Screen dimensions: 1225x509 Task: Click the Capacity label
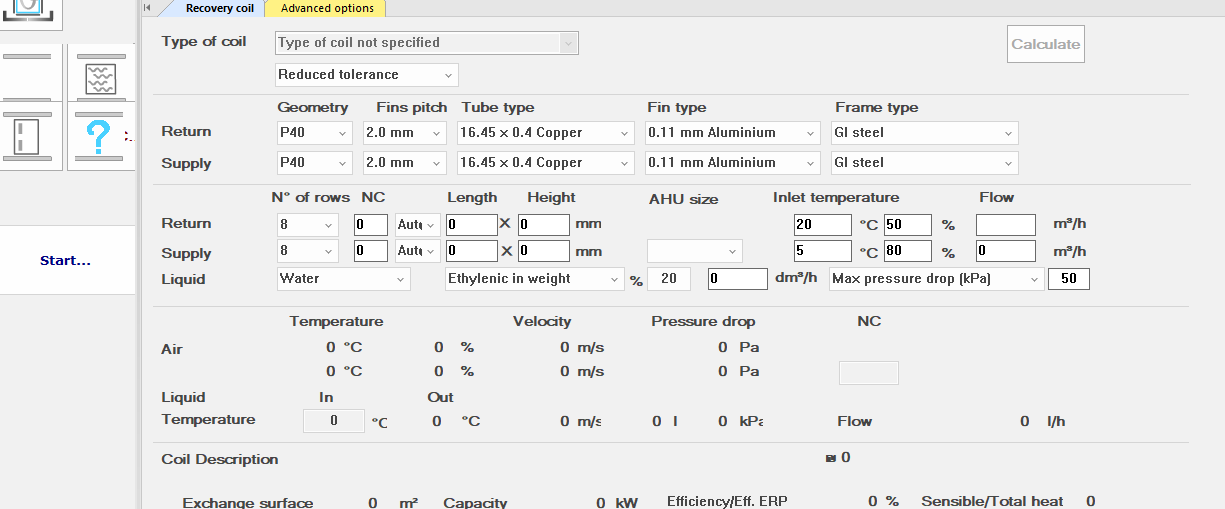click(x=475, y=502)
